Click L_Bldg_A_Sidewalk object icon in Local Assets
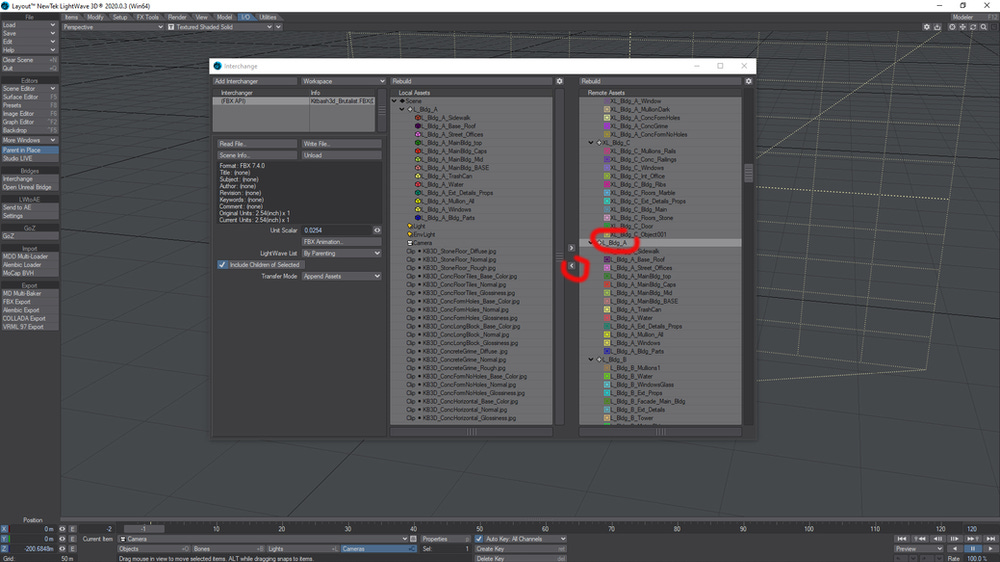 (x=418, y=118)
